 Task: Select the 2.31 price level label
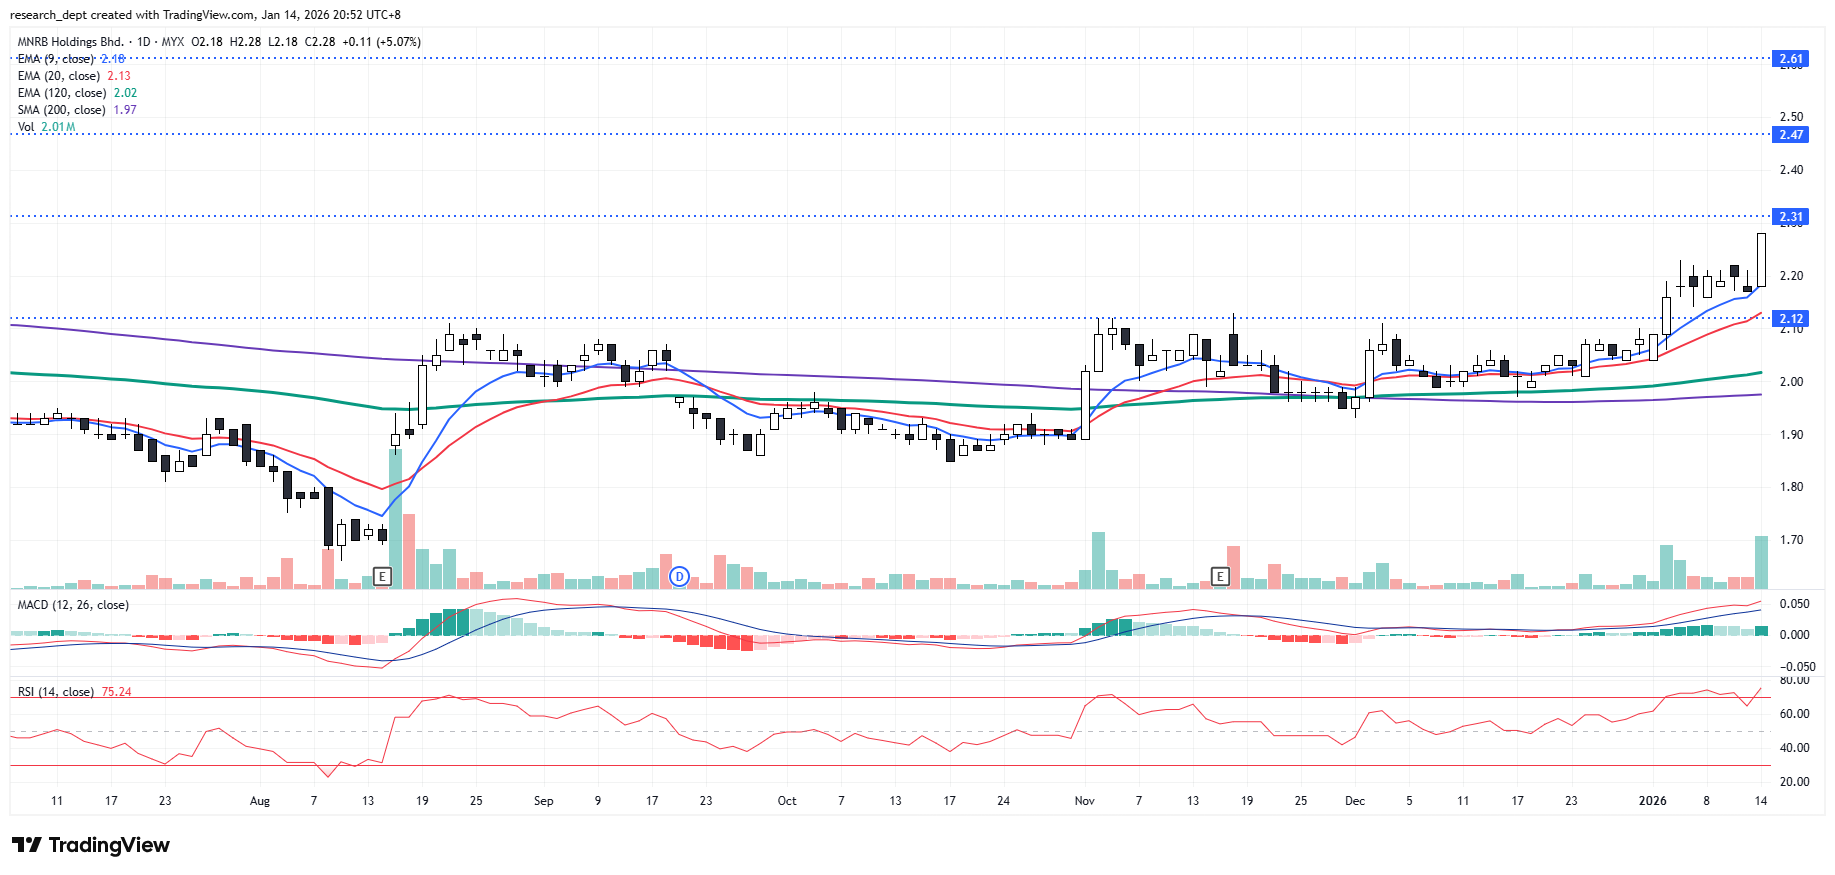[1790, 217]
